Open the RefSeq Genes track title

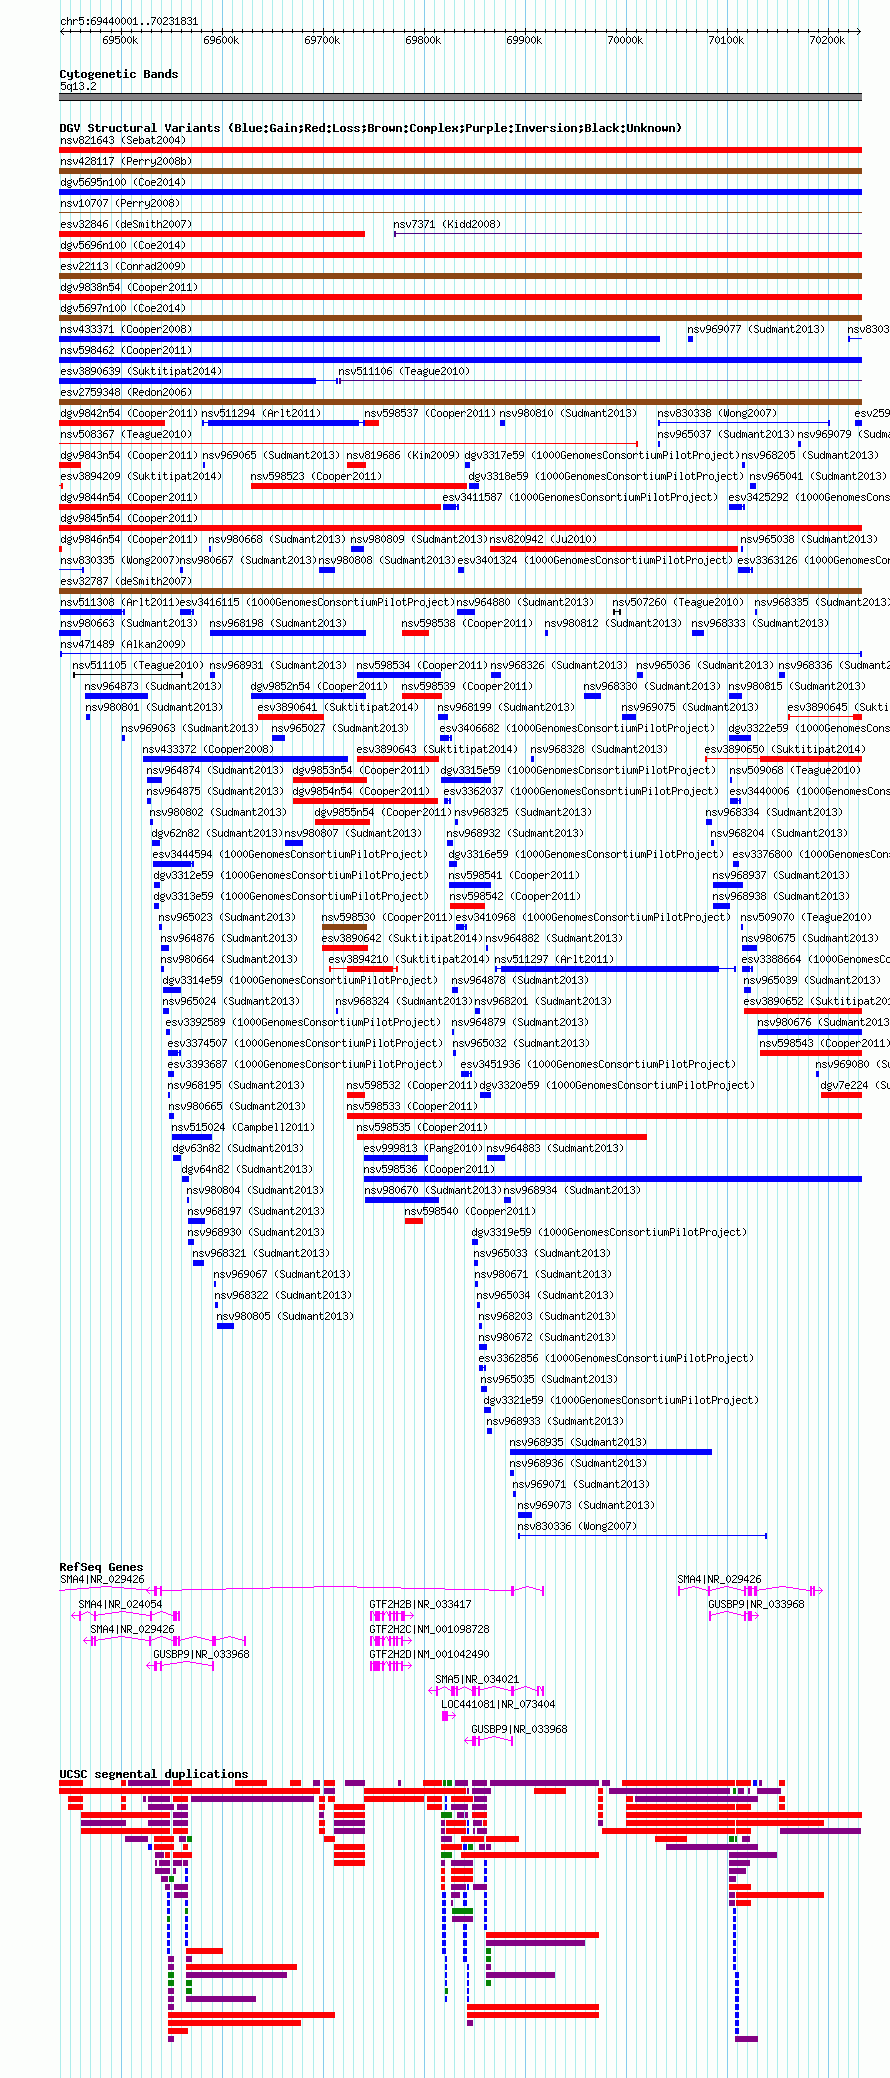click(x=101, y=1567)
